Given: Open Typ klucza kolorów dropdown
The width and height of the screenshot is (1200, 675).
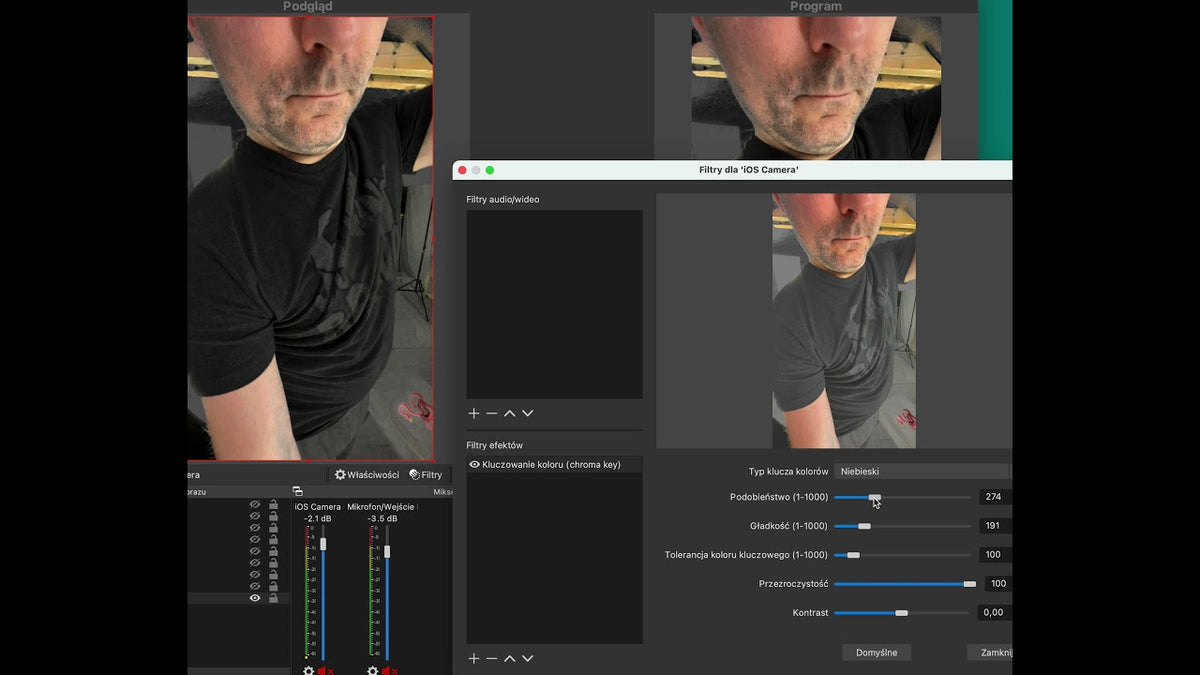Looking at the screenshot, I should (922, 471).
